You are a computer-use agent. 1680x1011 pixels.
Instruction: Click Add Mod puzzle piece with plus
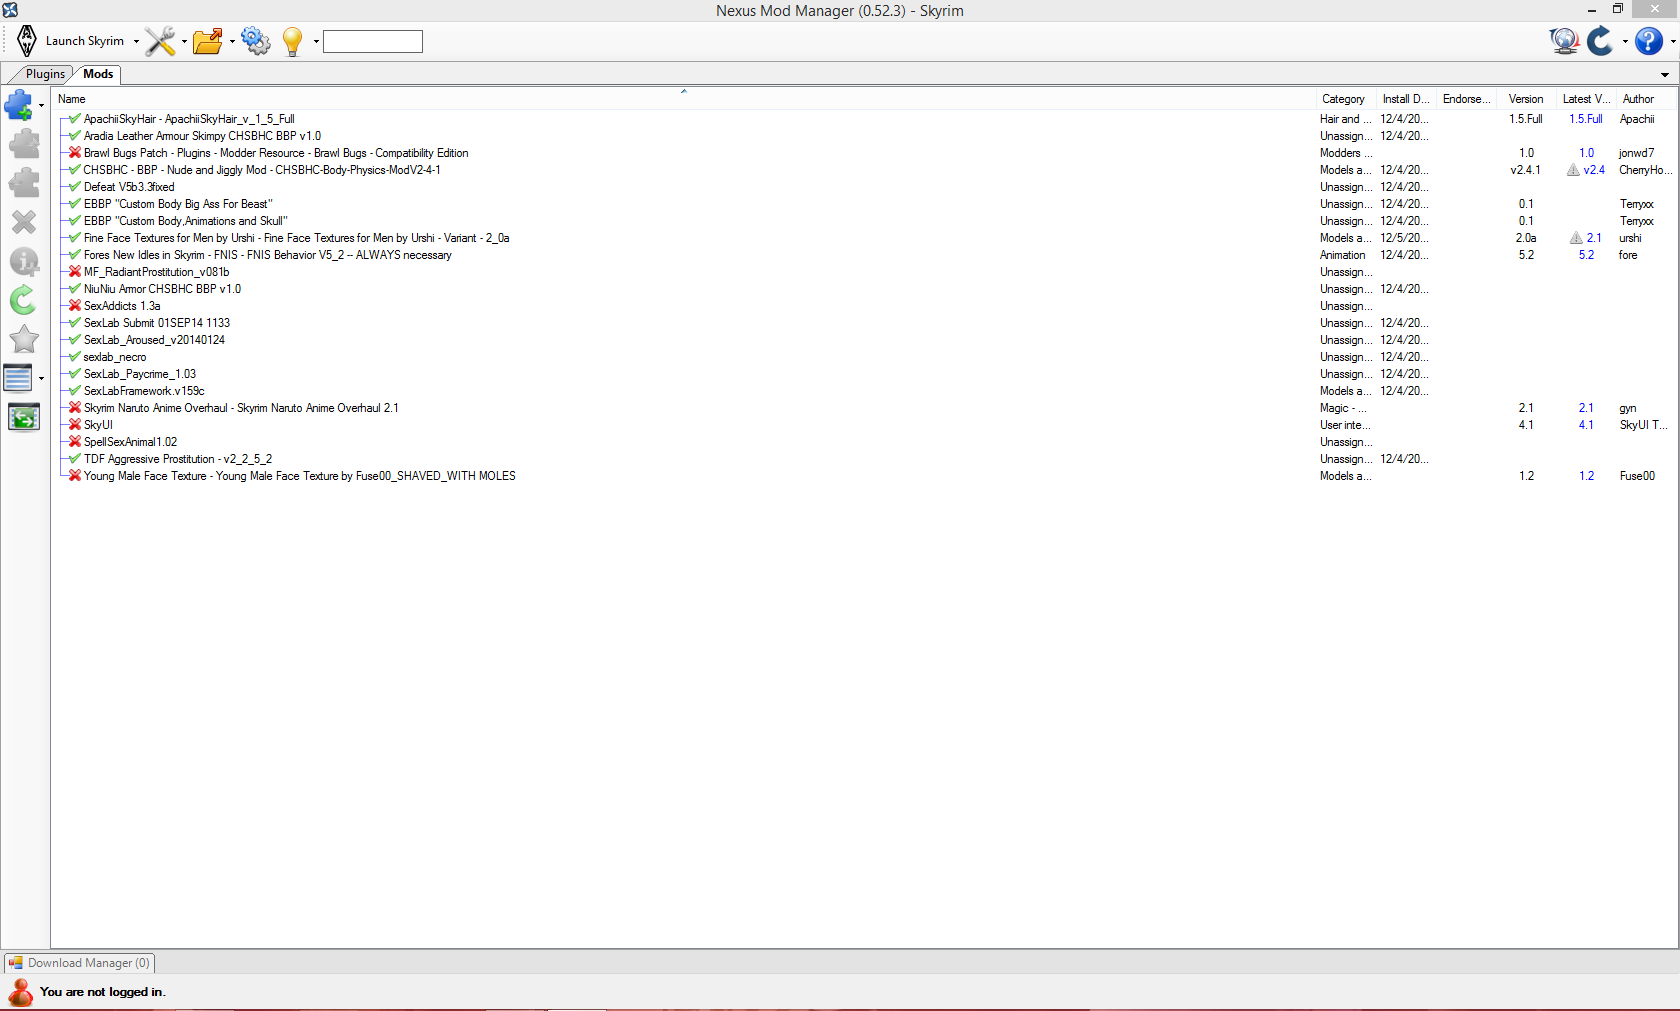point(20,105)
